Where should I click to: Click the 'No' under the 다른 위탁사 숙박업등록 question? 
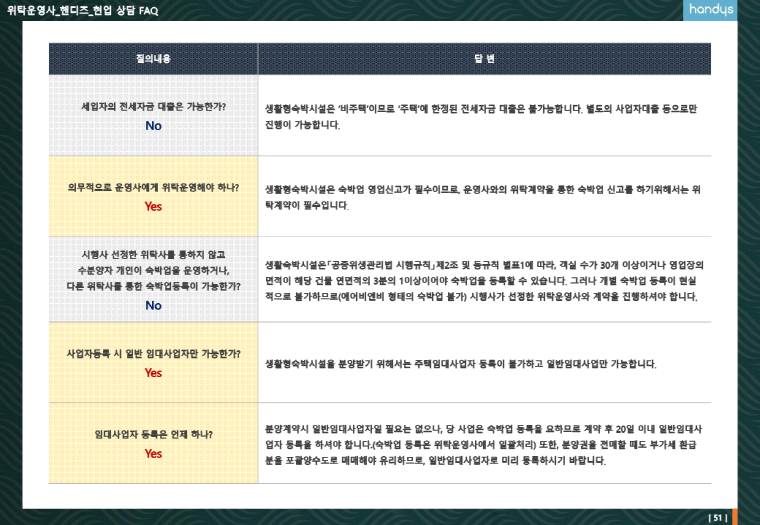[x=153, y=306]
